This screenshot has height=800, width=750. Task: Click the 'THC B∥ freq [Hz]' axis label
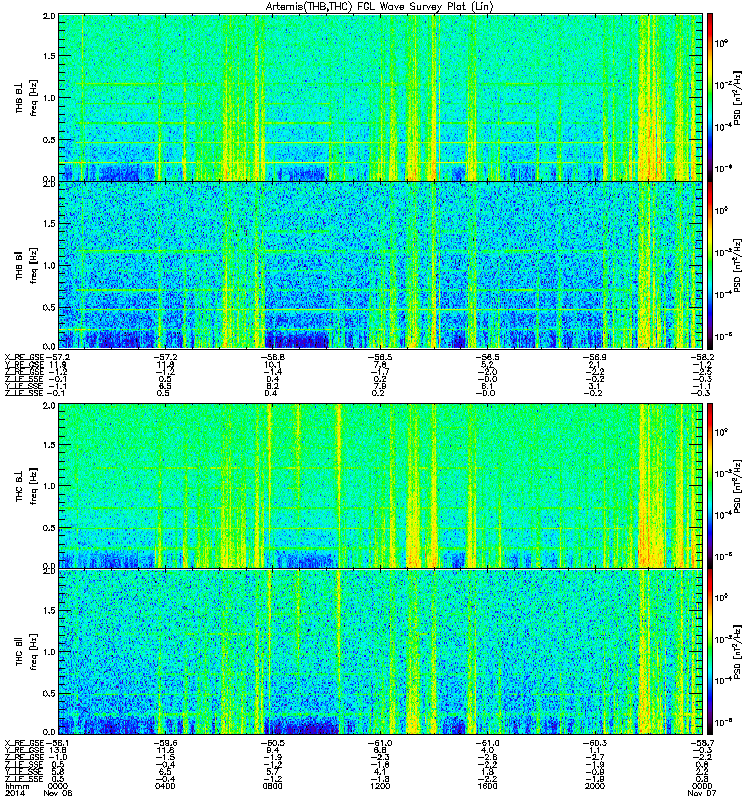[27, 652]
